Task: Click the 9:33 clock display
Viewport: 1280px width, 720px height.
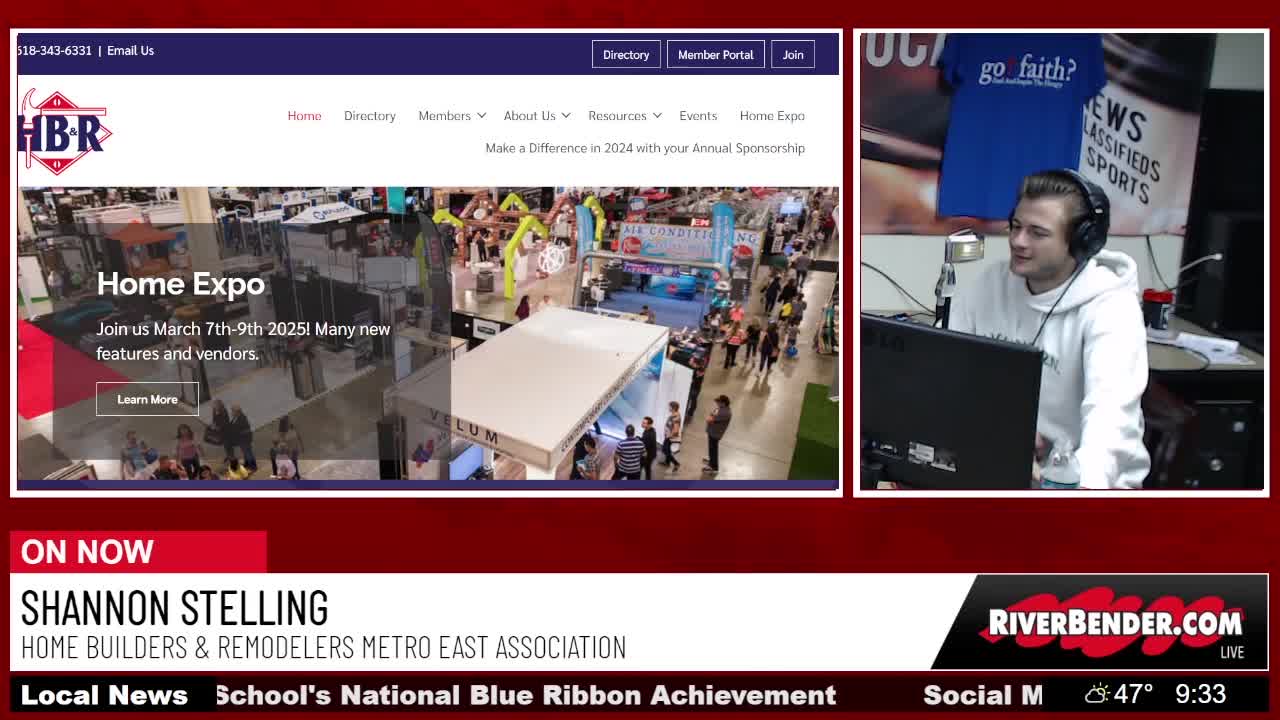Action: tap(1201, 694)
